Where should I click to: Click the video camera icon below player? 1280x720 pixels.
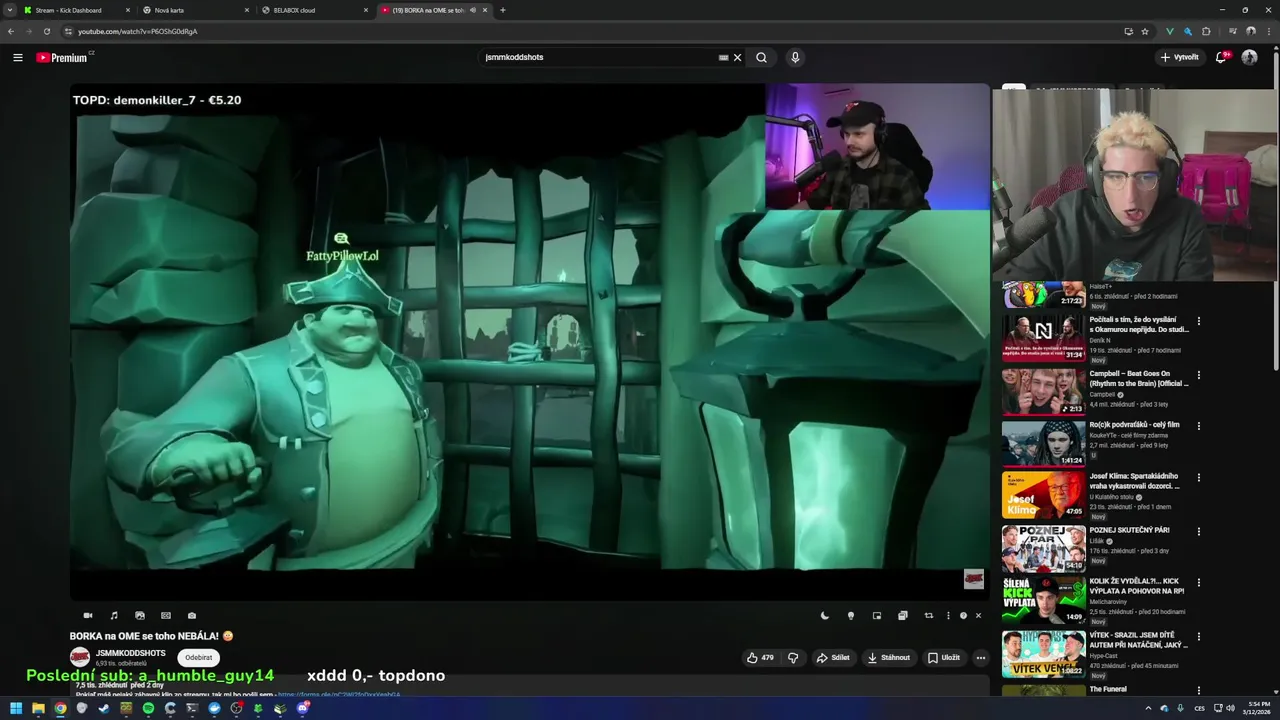(88, 615)
